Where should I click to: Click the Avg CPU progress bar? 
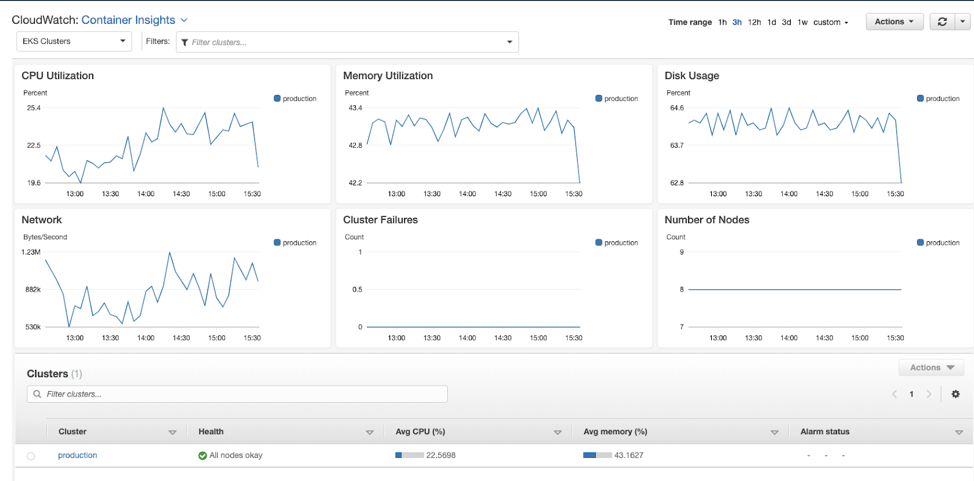(x=409, y=455)
